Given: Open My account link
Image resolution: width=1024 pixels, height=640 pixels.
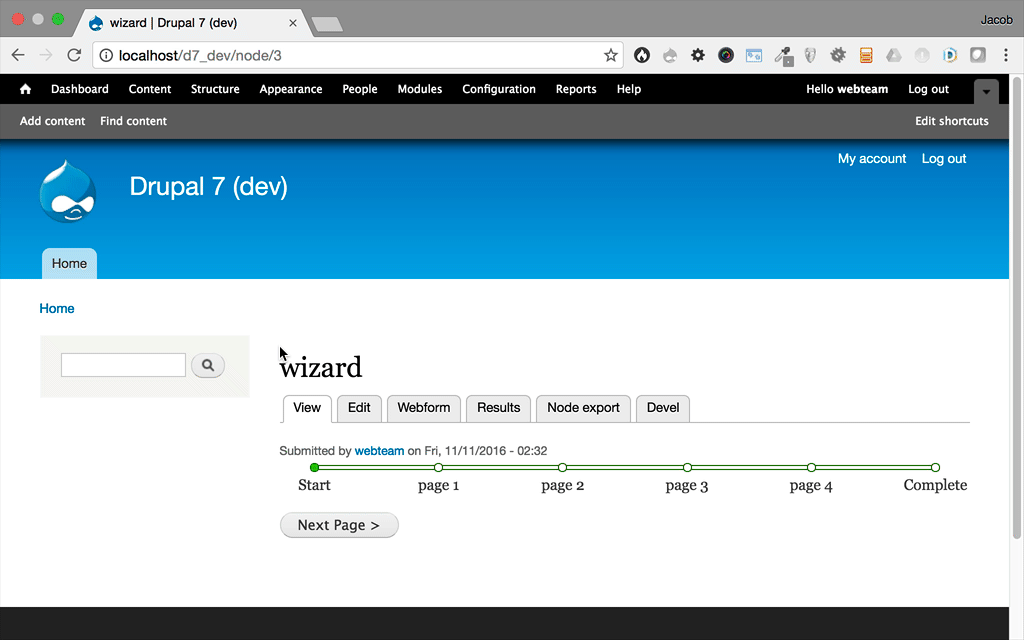Looking at the screenshot, I should [x=872, y=159].
